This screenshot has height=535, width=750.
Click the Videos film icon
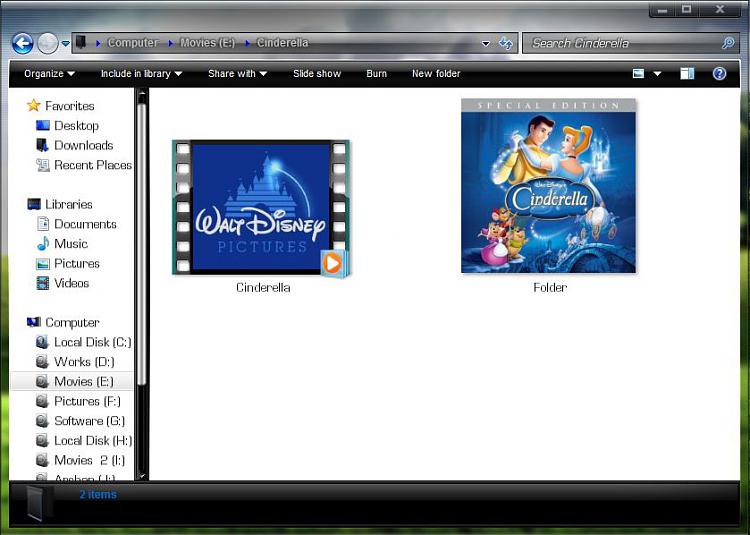tap(43, 283)
